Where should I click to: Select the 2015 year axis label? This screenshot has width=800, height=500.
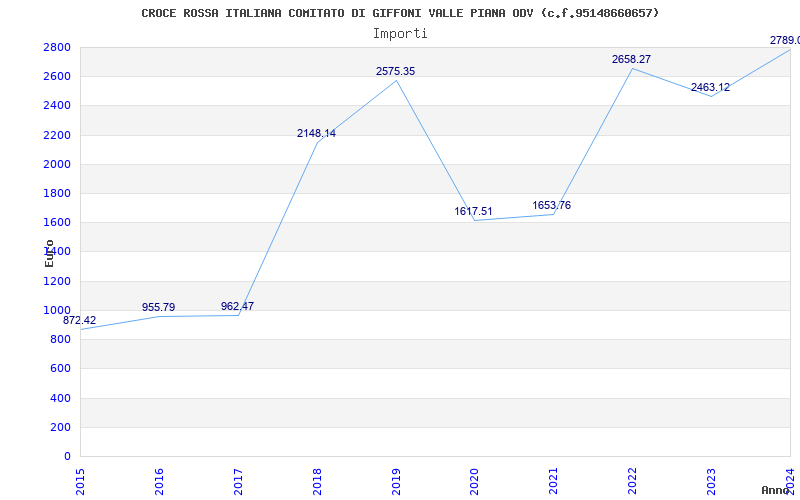coord(80,482)
